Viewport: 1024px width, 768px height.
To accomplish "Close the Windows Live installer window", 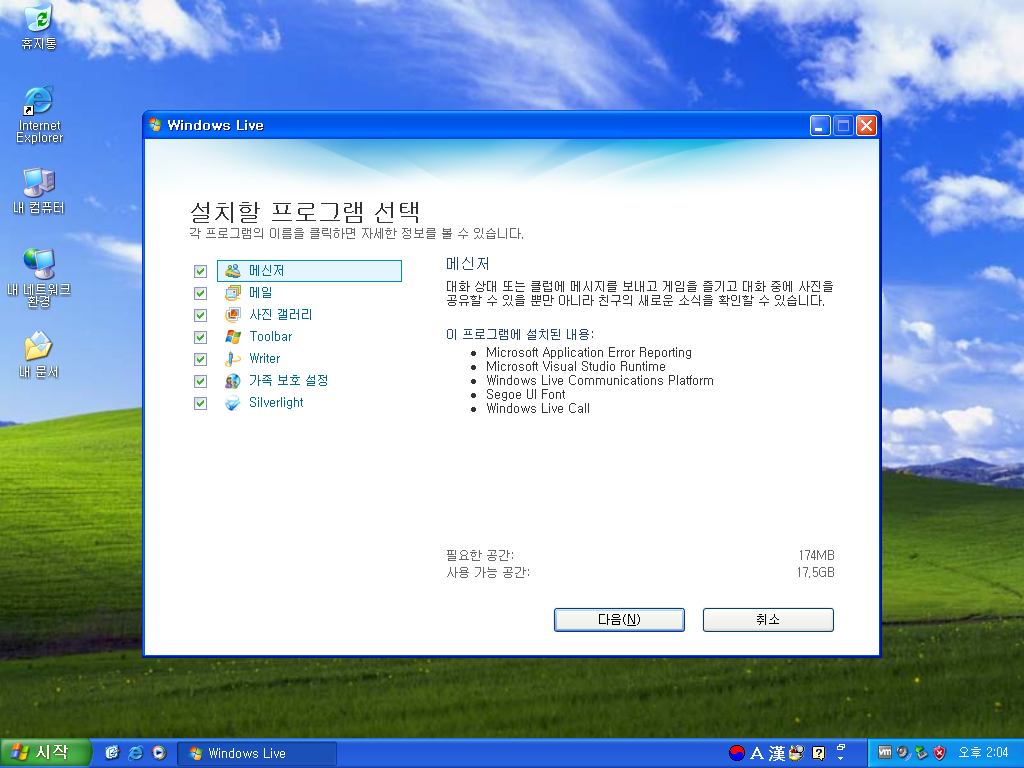I will coord(866,125).
